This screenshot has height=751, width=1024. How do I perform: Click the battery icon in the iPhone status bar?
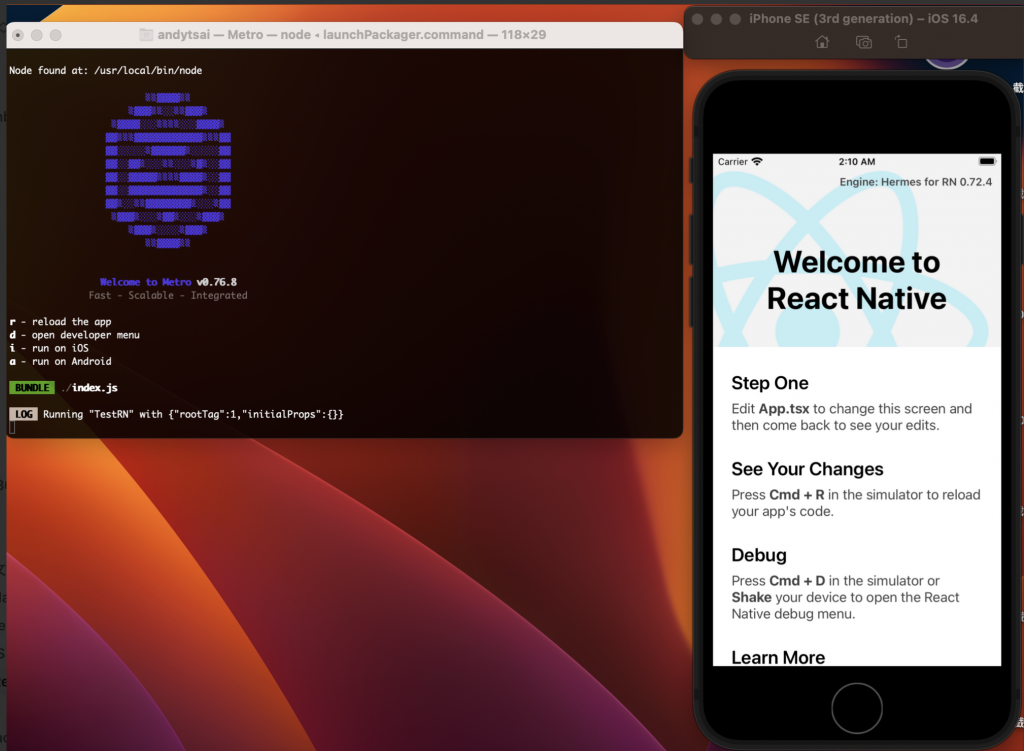point(987,161)
